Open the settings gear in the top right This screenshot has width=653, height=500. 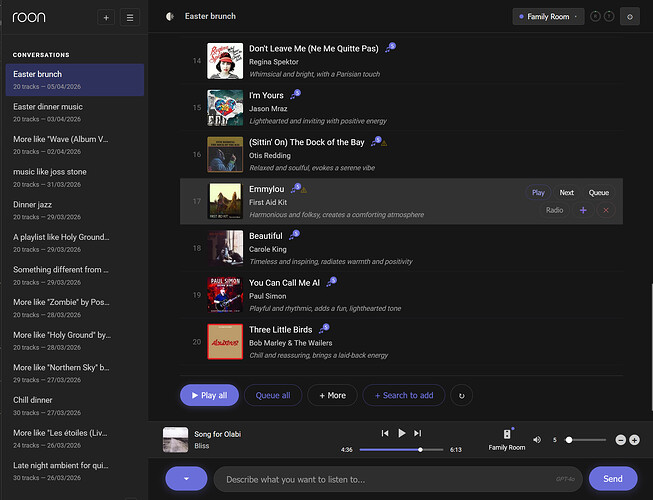630,17
